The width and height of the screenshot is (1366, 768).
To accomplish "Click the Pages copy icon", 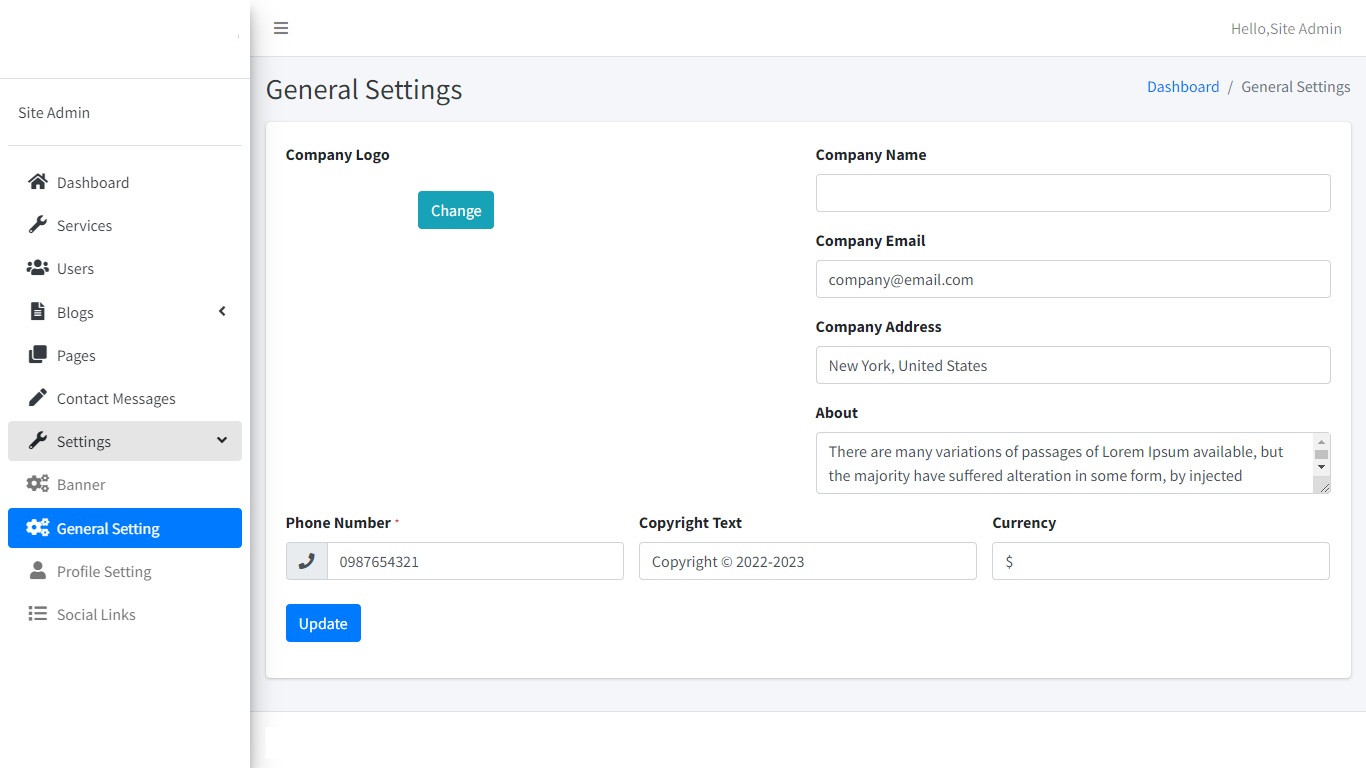I will pos(38,355).
